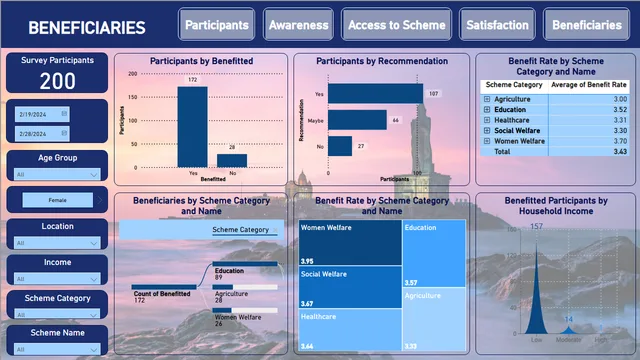Open the Access to Scheme page

(396, 25)
